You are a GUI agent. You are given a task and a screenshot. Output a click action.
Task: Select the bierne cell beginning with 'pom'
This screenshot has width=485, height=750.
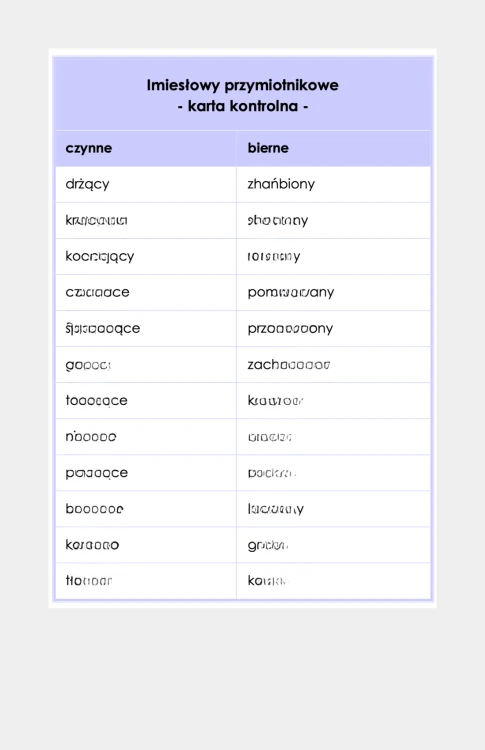[x=334, y=292]
